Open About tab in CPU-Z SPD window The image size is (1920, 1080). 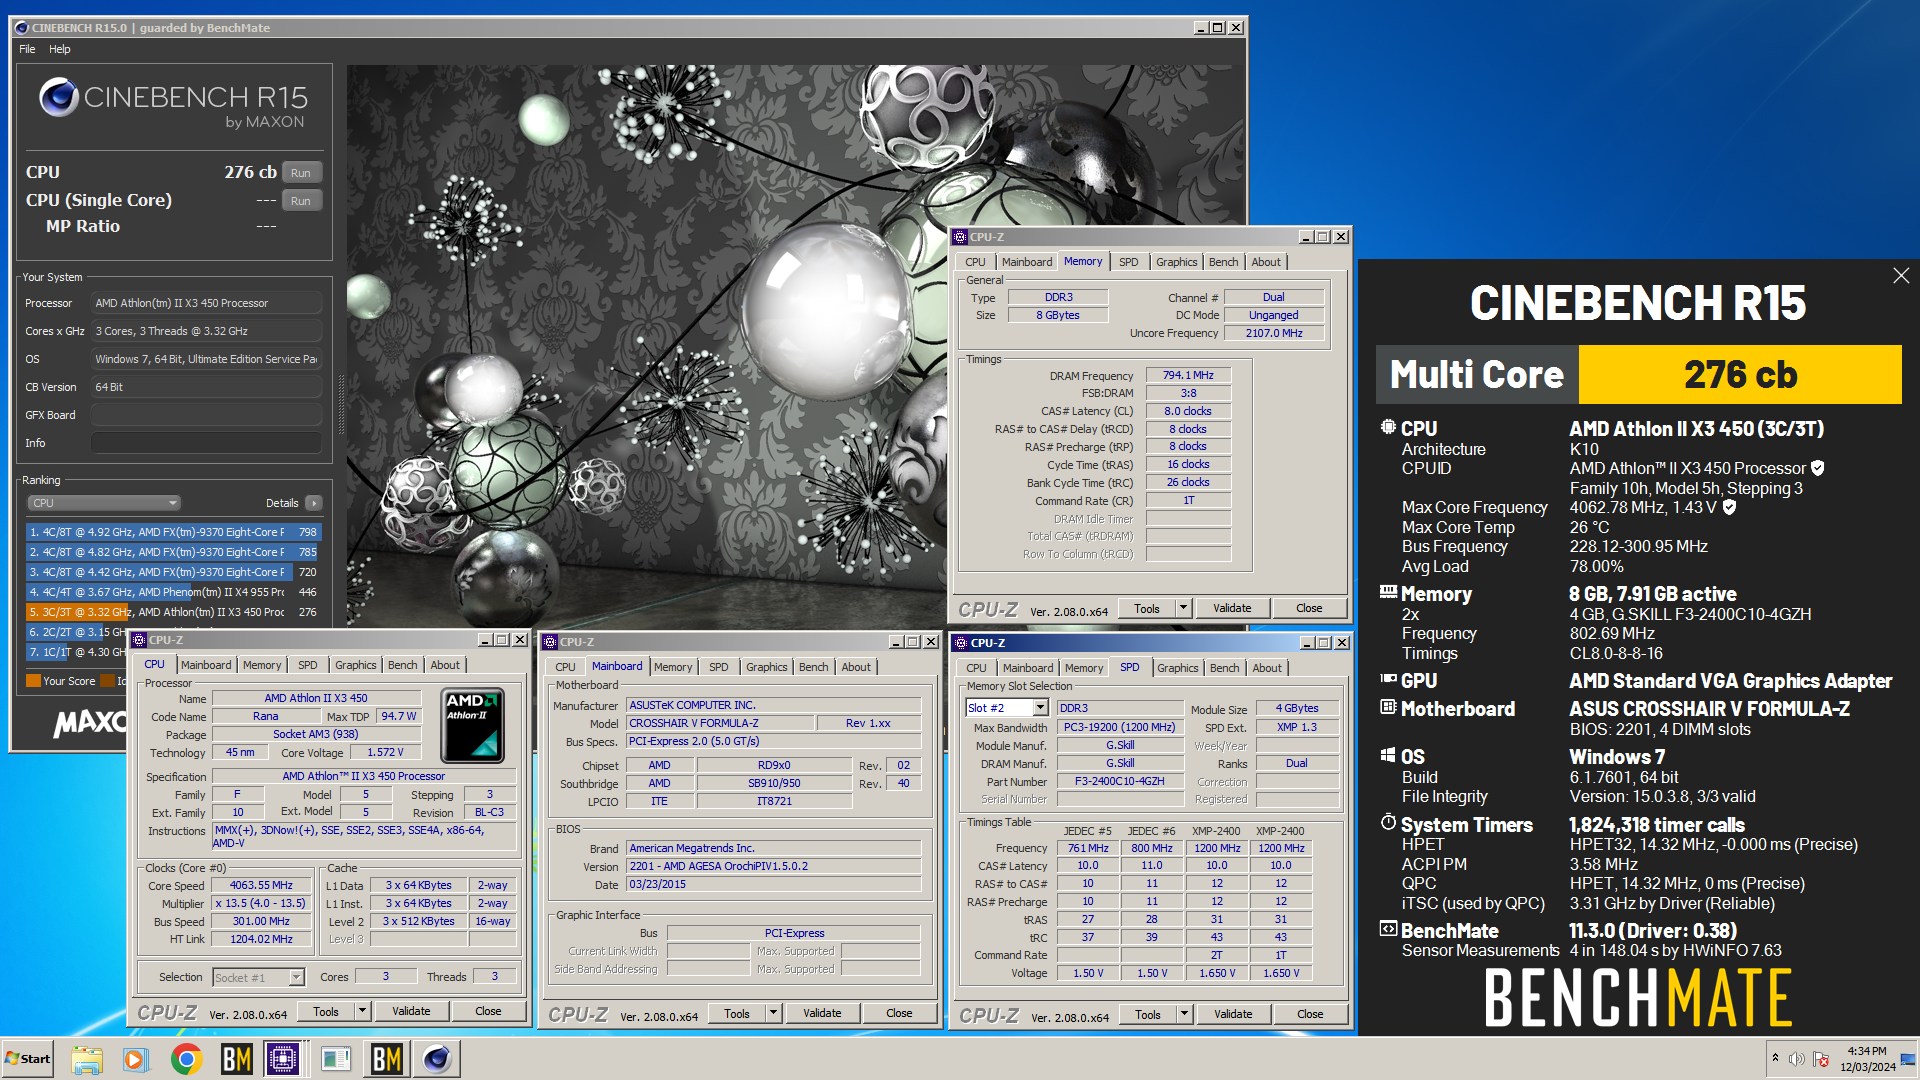(1266, 668)
